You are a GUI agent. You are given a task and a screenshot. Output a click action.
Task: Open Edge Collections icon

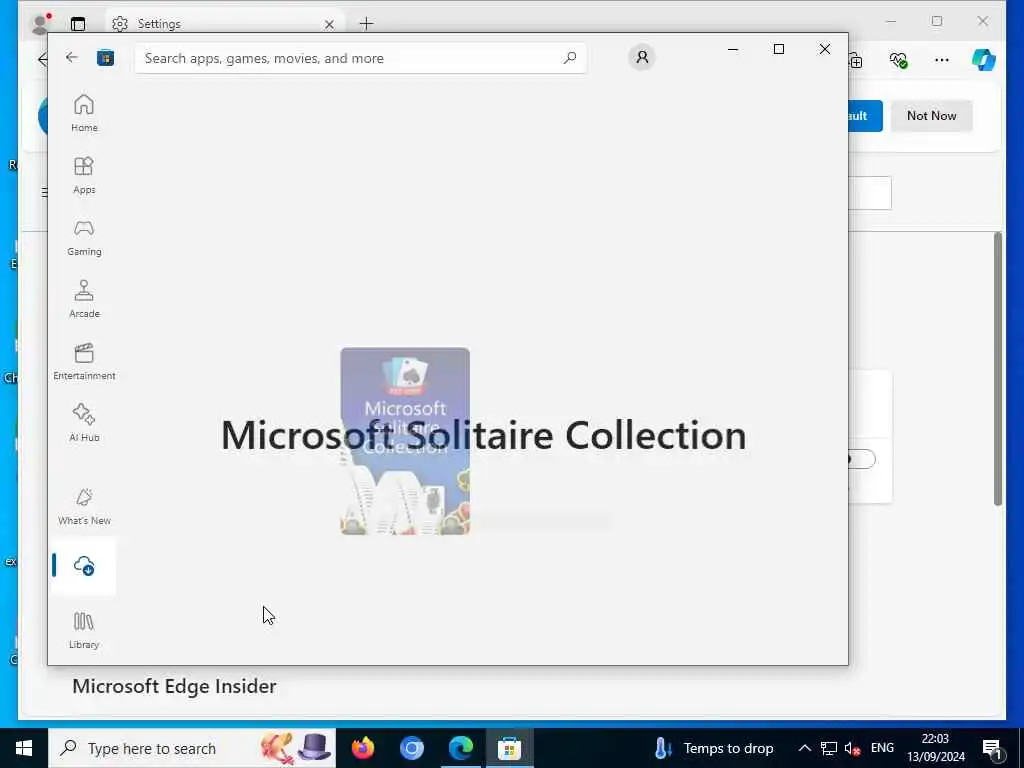(x=856, y=60)
